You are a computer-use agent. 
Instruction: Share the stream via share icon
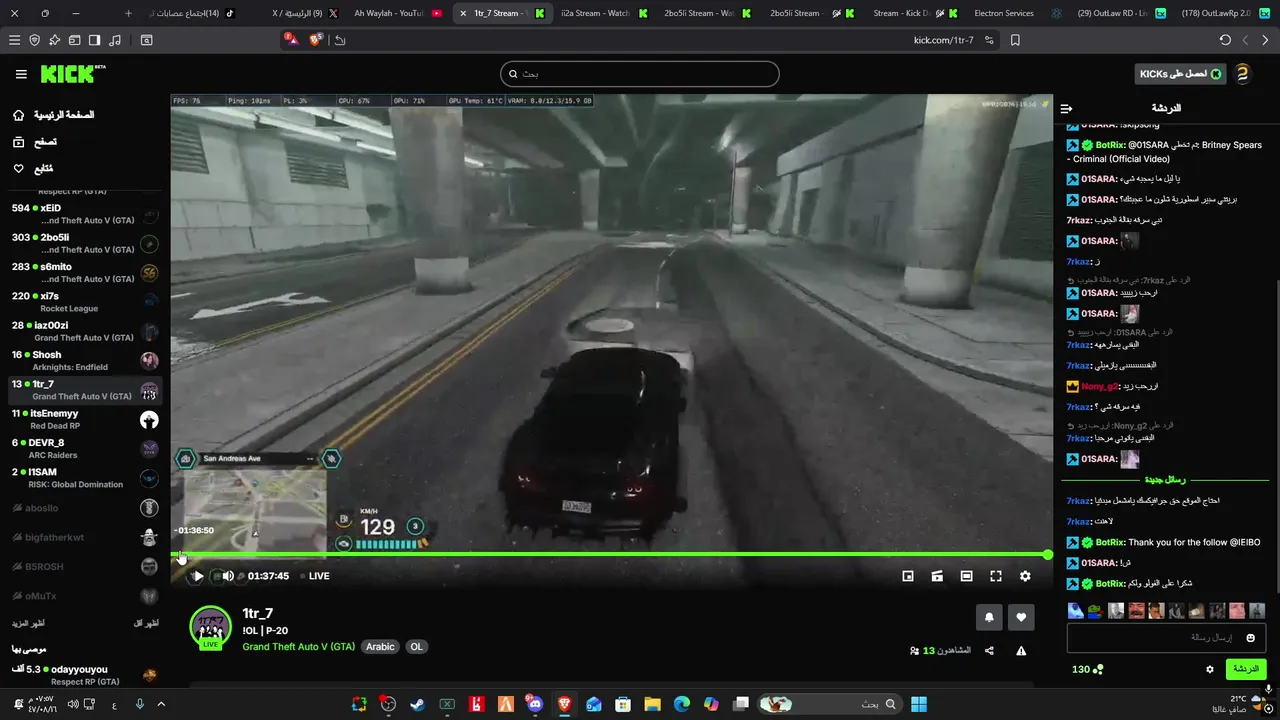pos(989,651)
